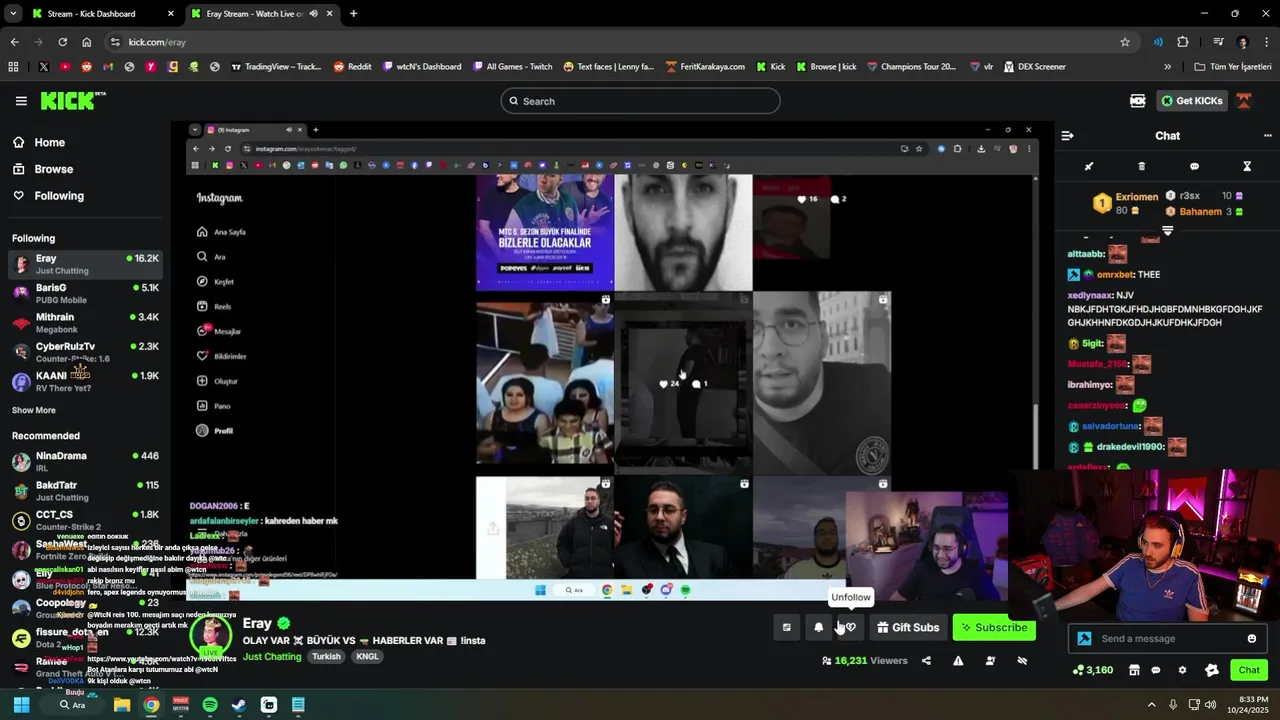Expand the gift leaderboard handle below Bahanem
This screenshot has height=720, width=1280.
pyautogui.click(x=1167, y=230)
